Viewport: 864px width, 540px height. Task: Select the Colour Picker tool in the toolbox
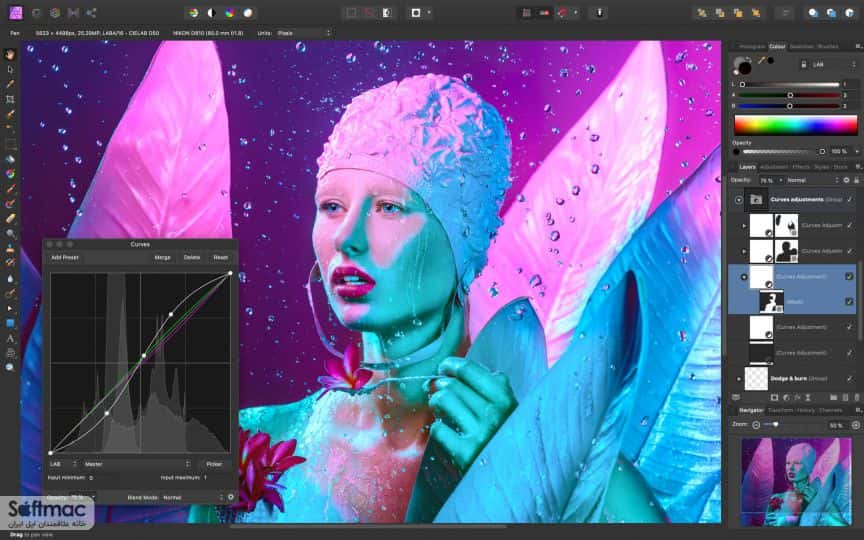pos(10,84)
